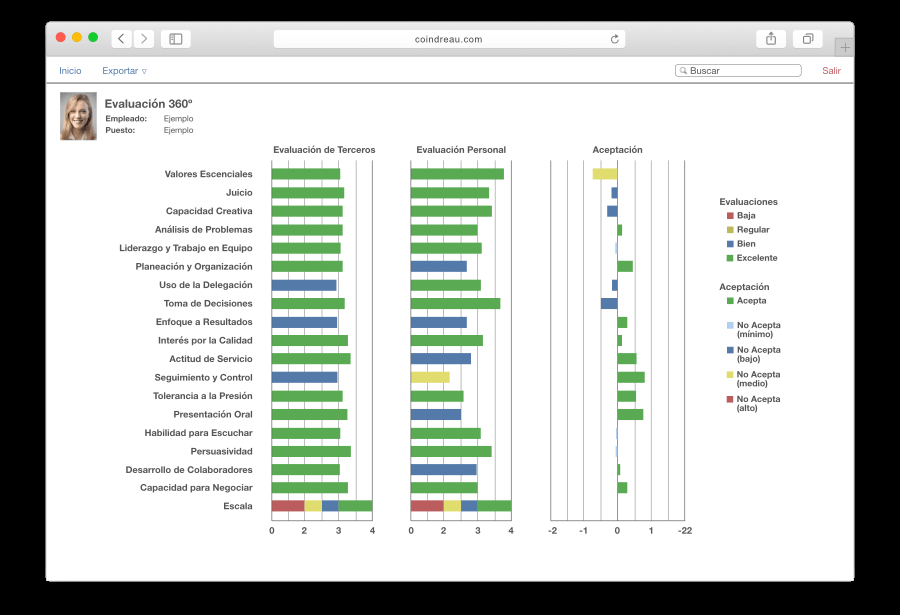Show all tabs overview button
Viewport: 900px width, 615px height.
coord(808,38)
